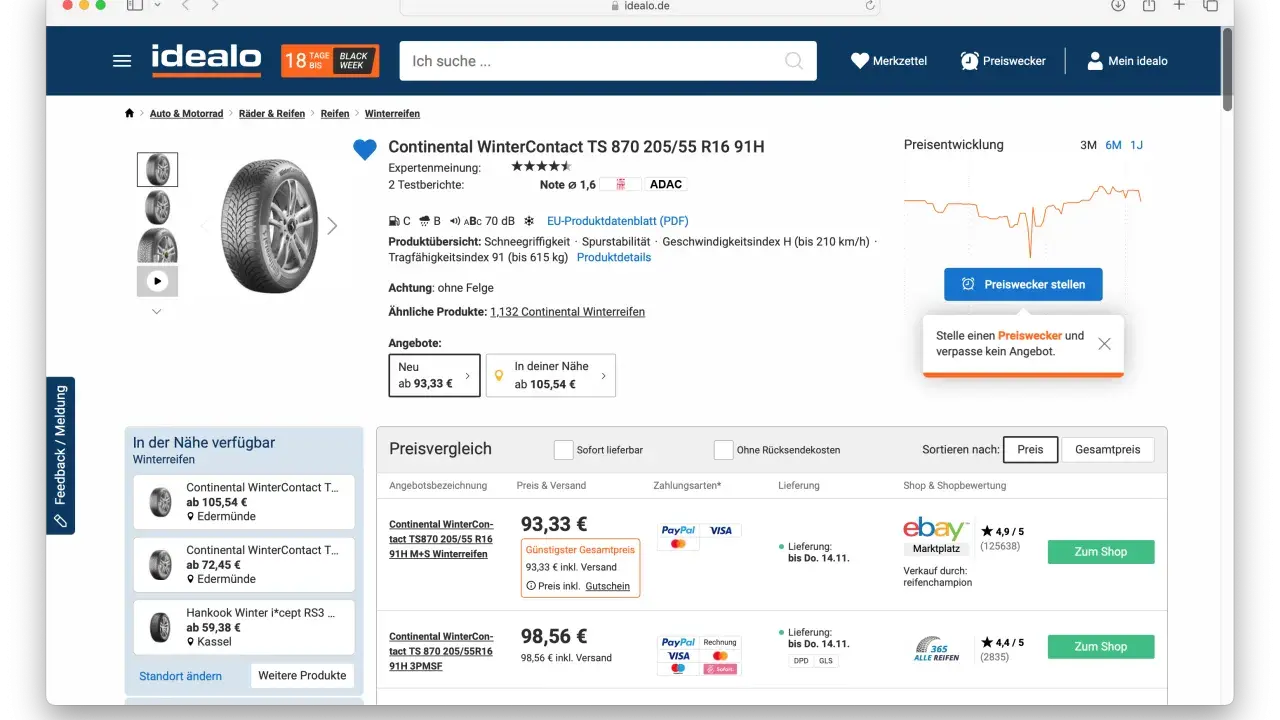The height and width of the screenshot is (720, 1280).
Task: Enable Sofort lieferbar checkbox
Action: point(564,450)
